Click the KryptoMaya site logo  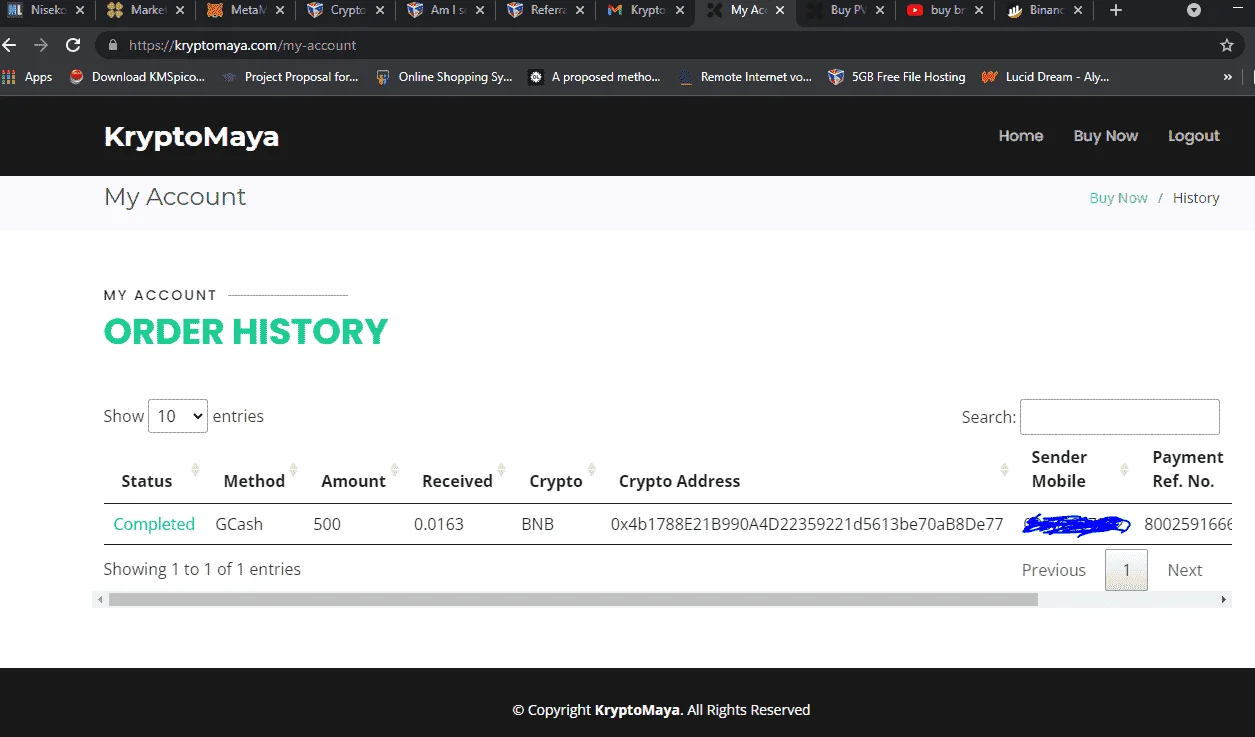pyautogui.click(x=191, y=137)
